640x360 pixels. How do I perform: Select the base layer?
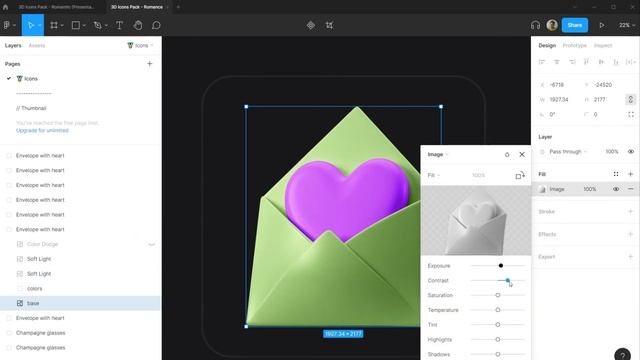coord(81,303)
